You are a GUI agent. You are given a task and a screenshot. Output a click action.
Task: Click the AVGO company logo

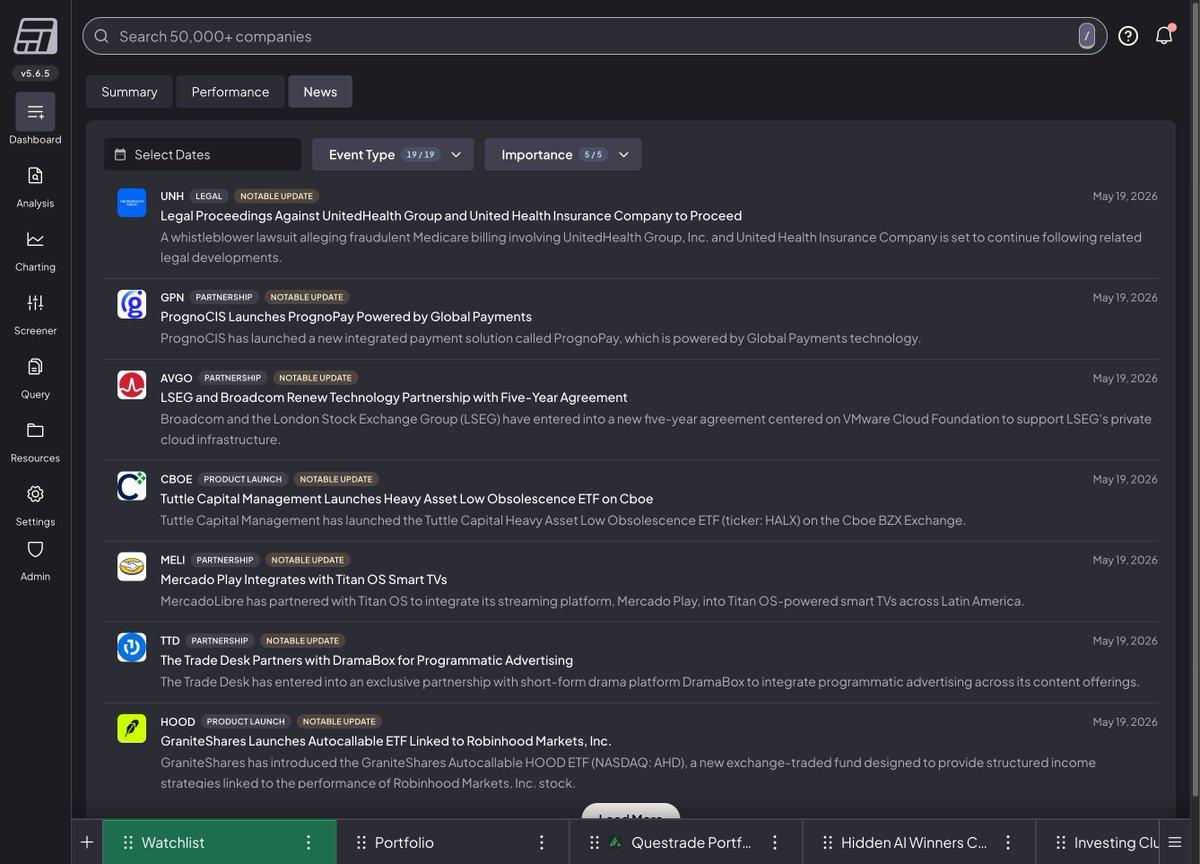(x=131, y=385)
